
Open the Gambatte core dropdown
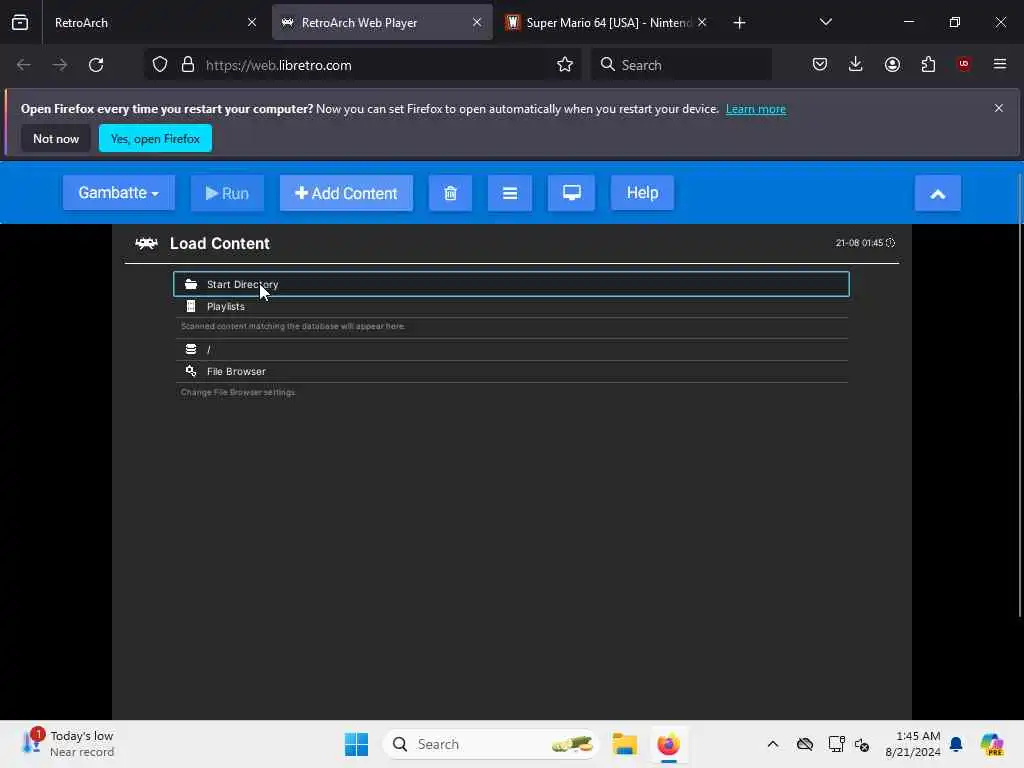tap(119, 193)
